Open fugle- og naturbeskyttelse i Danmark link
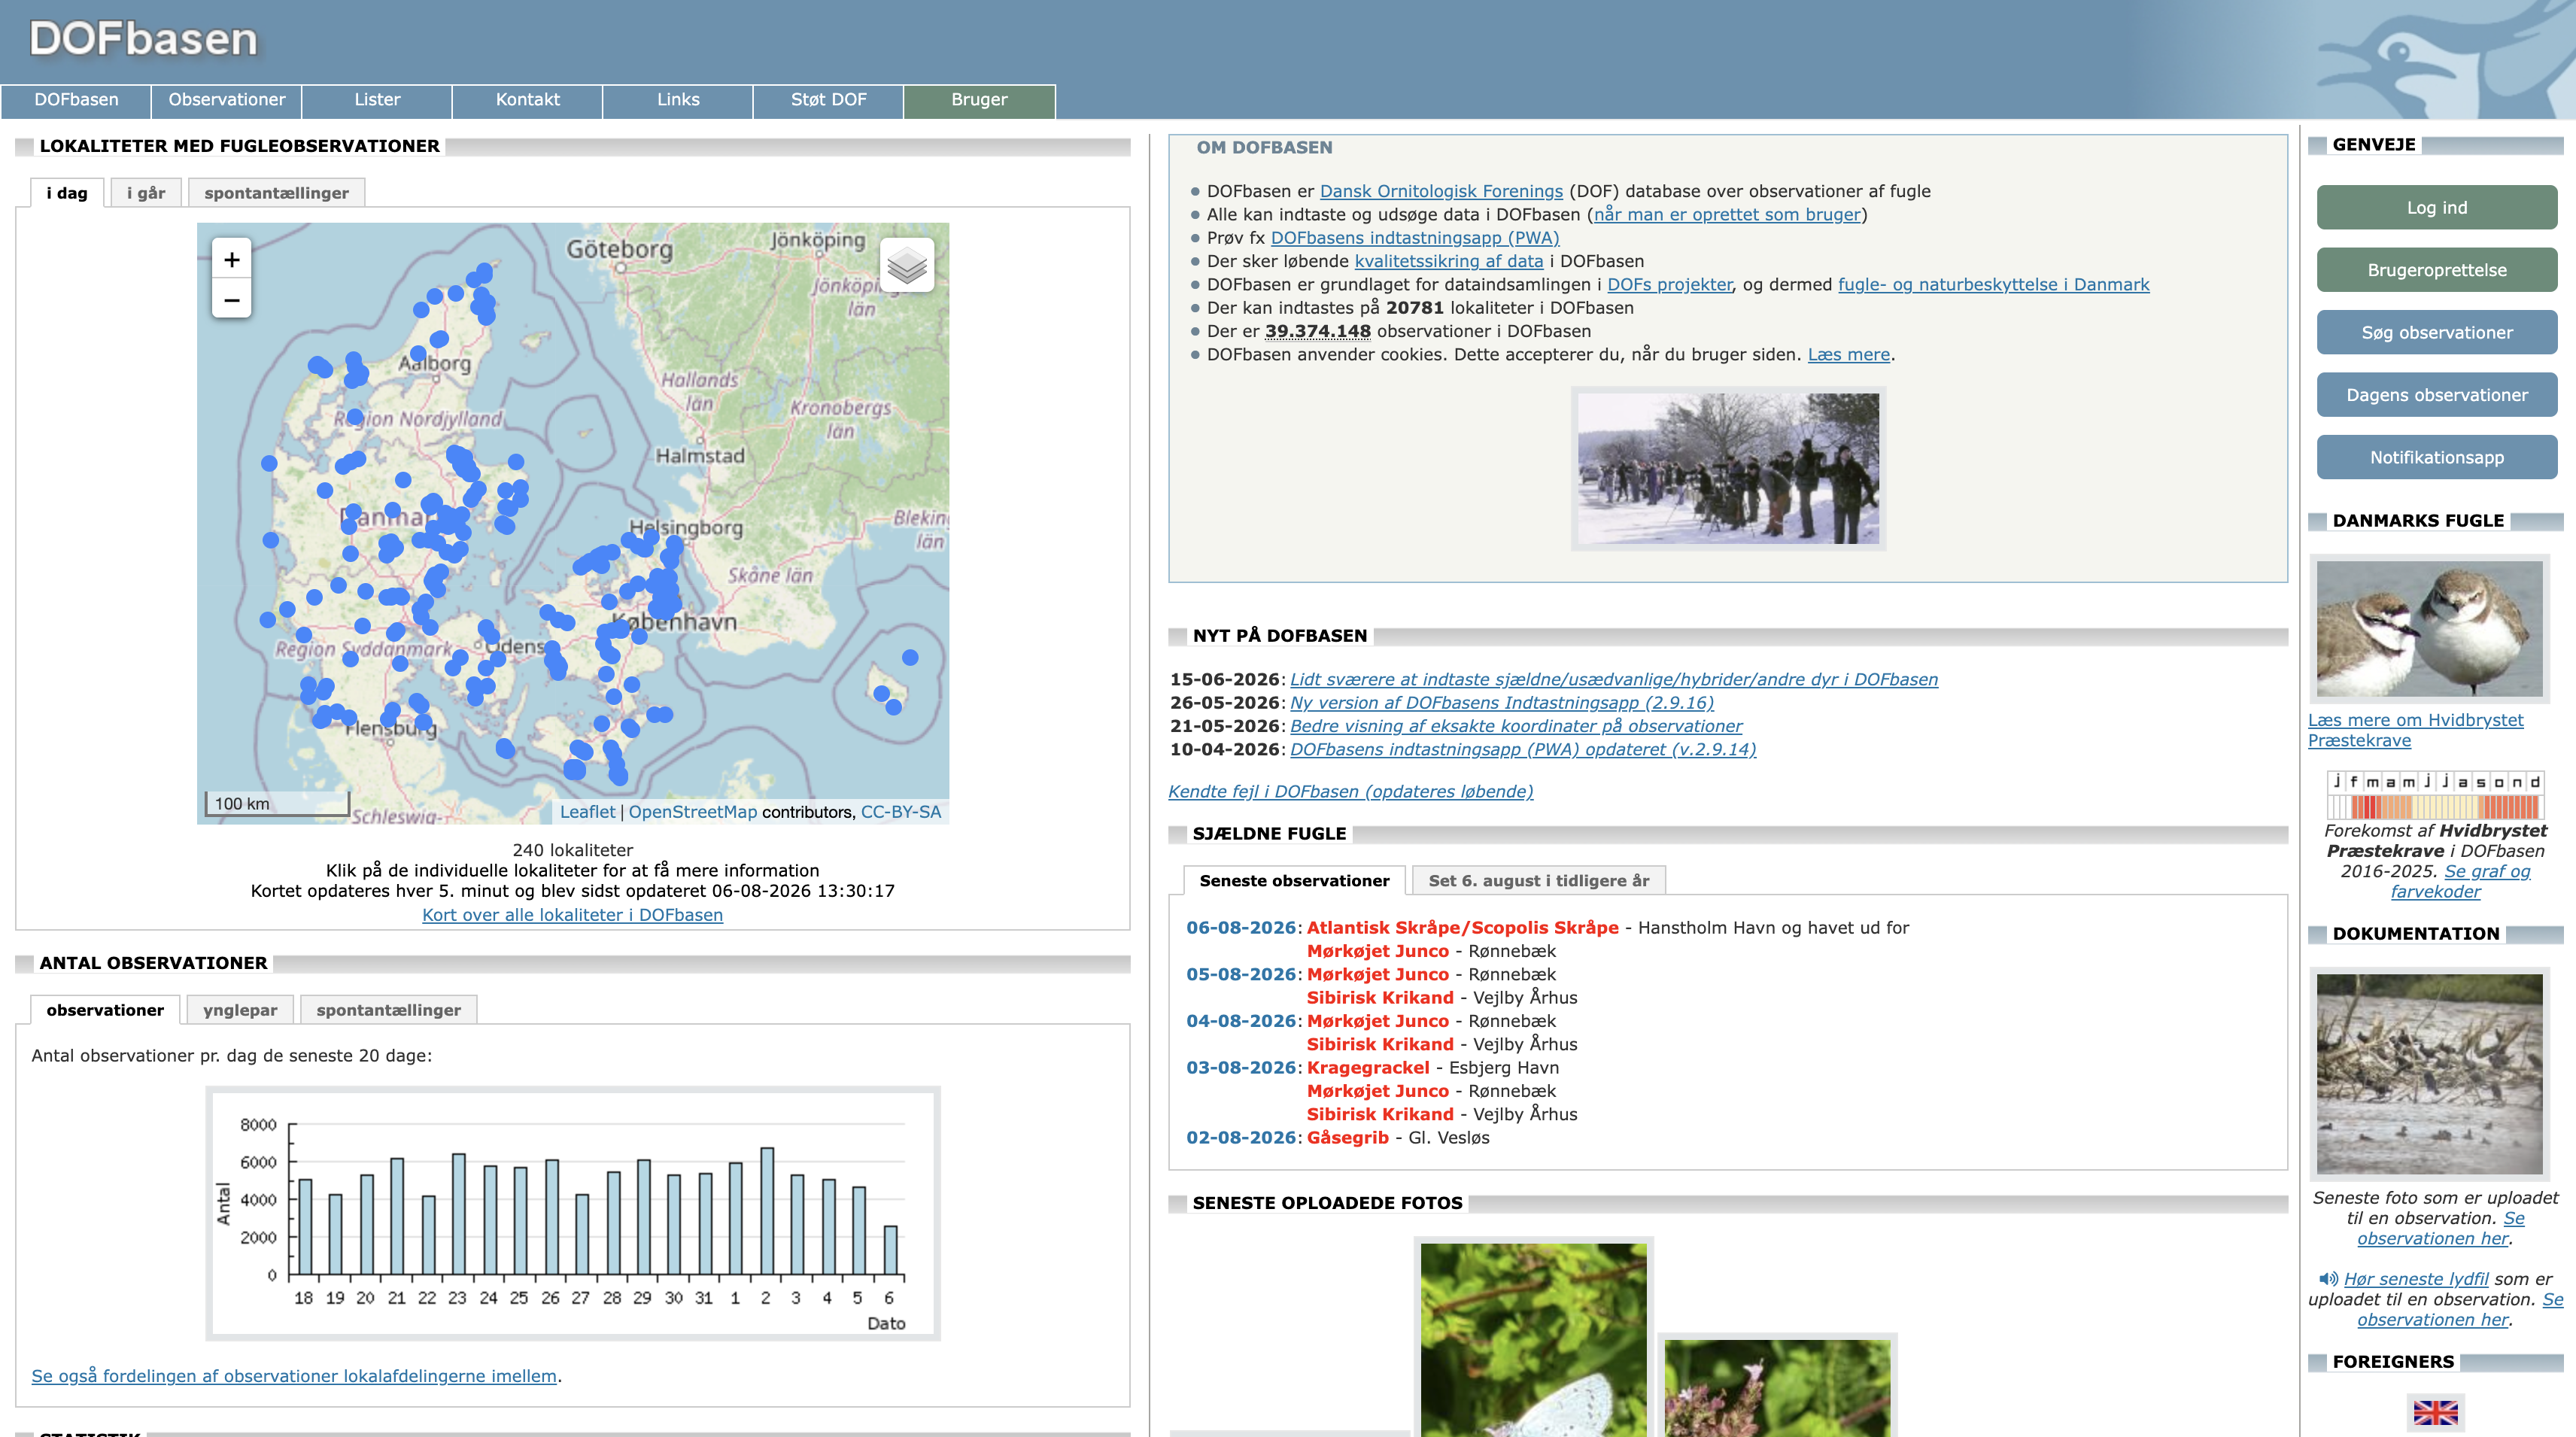Image resolution: width=2576 pixels, height=1437 pixels. [x=1993, y=284]
